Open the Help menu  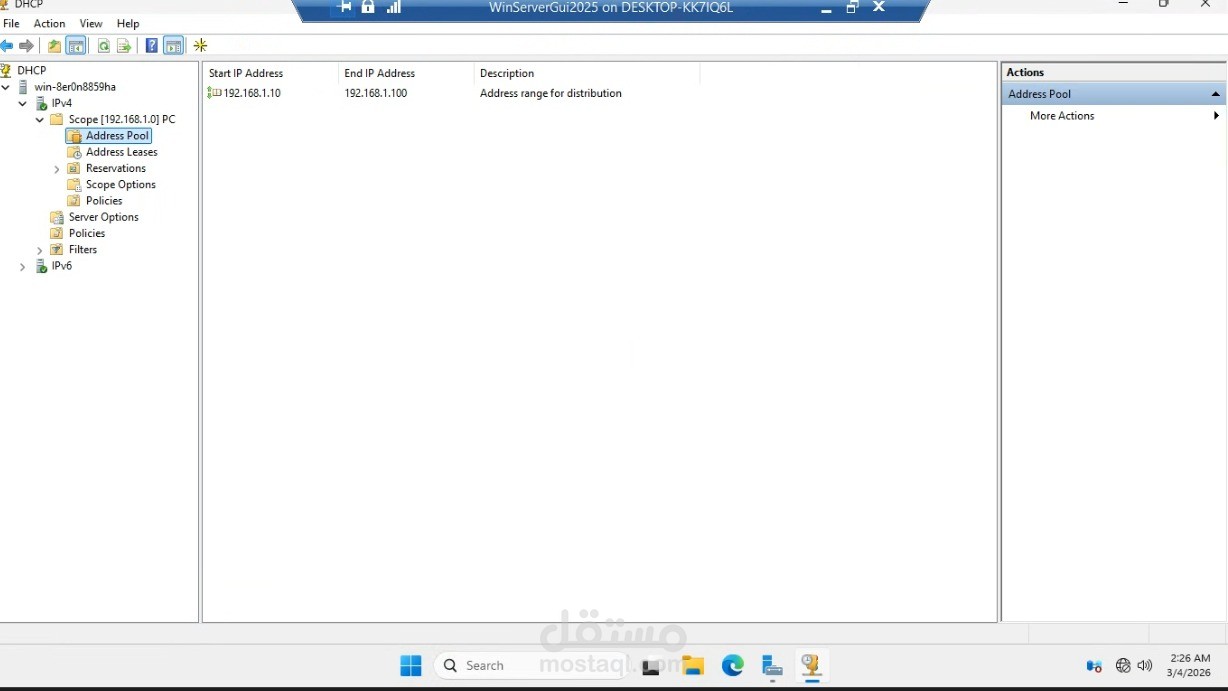coord(128,23)
